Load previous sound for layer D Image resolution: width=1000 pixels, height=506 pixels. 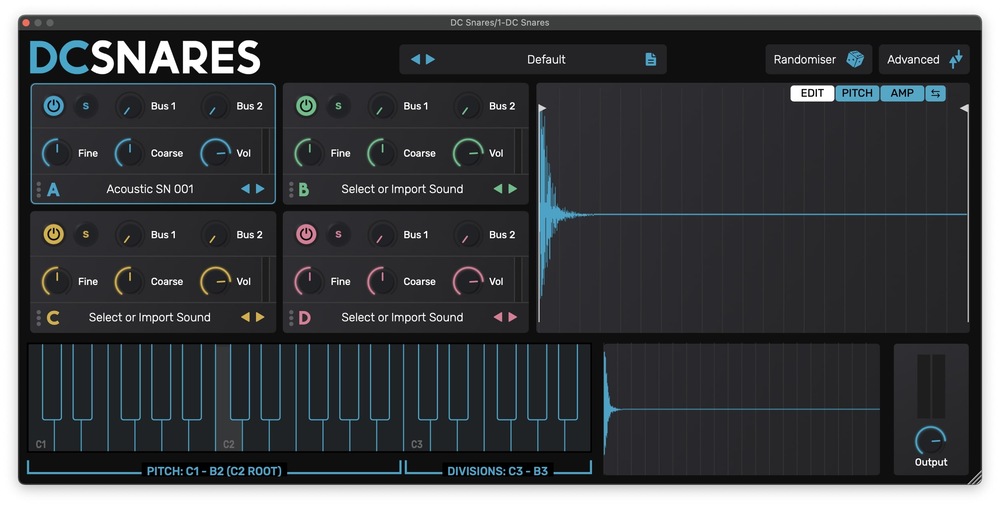tap(498, 317)
